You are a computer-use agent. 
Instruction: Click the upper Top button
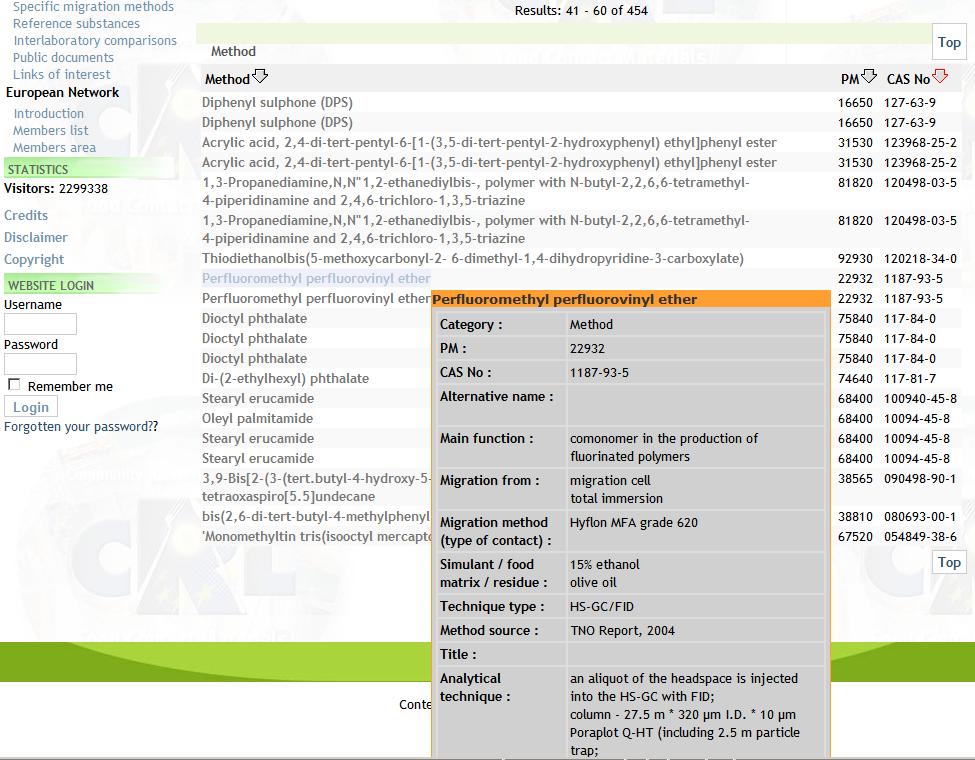pyautogui.click(x=949, y=42)
